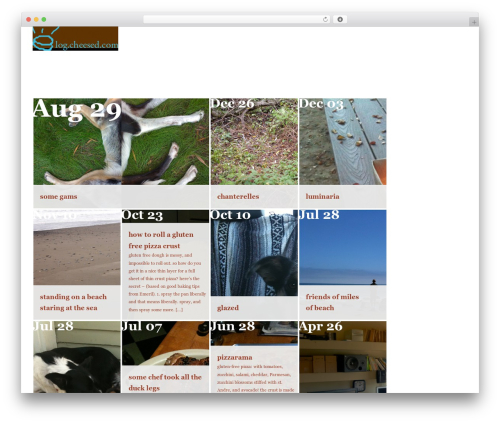500x423 pixels.
Task: Click the yellow minimize window button
Action: click(x=36, y=19)
